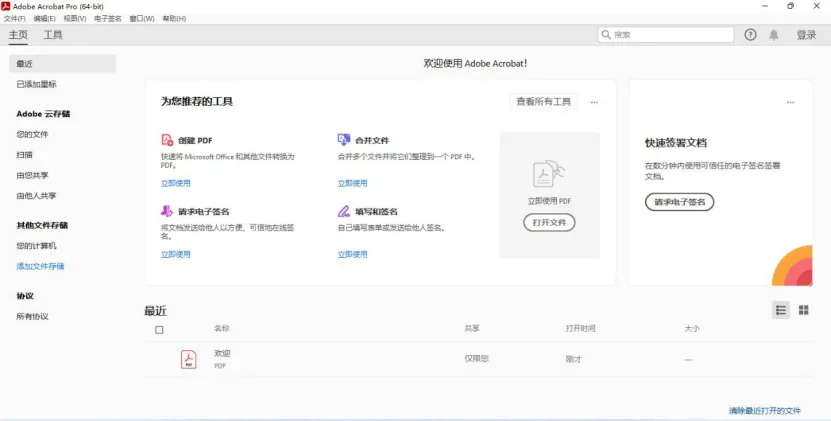Click the 欢迎 PDF file icon

point(189,359)
